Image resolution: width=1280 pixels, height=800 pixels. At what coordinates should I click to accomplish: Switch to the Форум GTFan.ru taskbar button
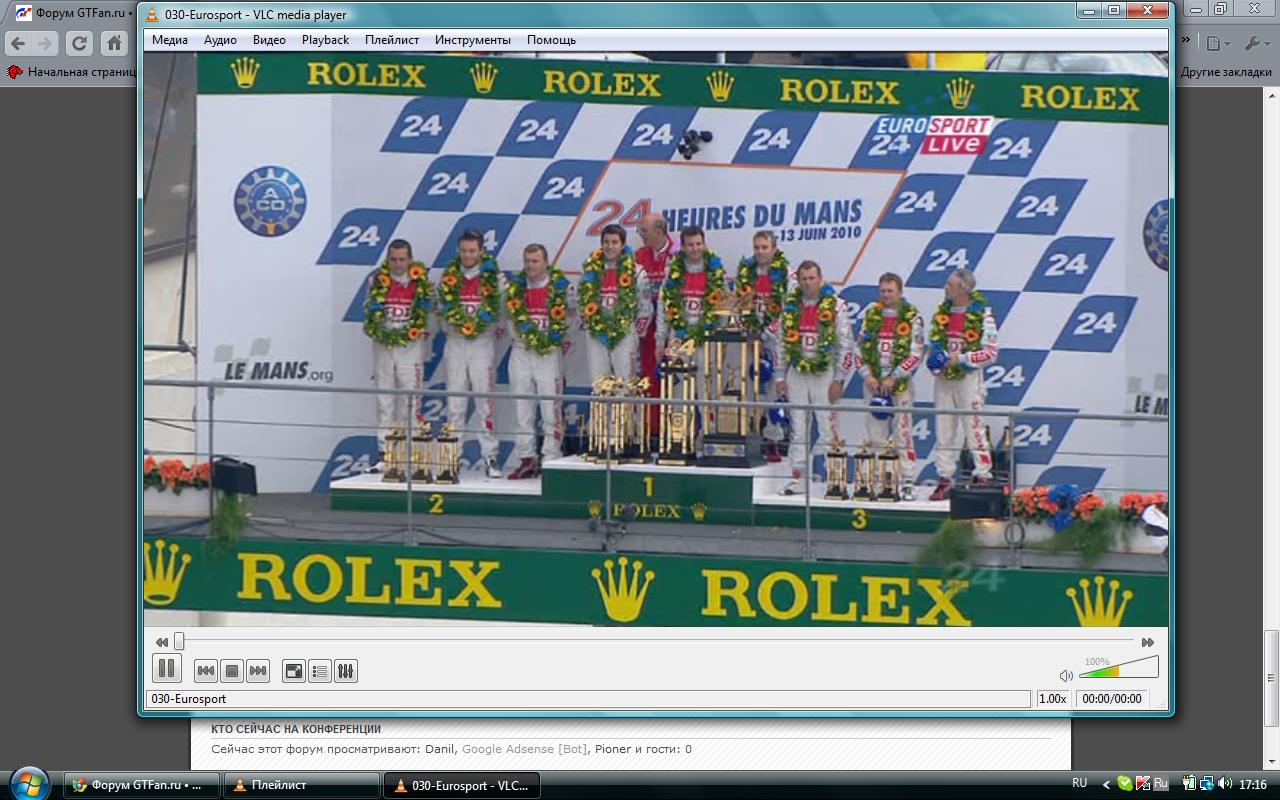[142, 785]
